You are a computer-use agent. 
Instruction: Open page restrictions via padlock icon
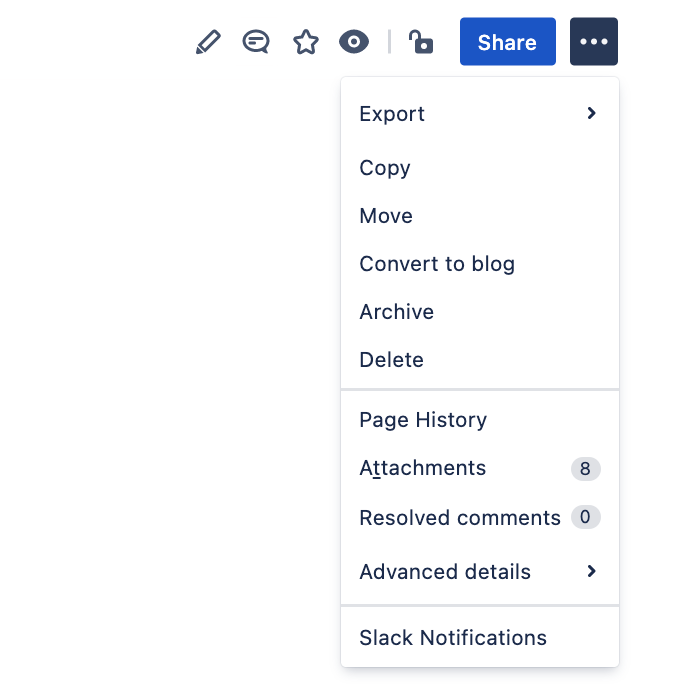pyautogui.click(x=421, y=42)
